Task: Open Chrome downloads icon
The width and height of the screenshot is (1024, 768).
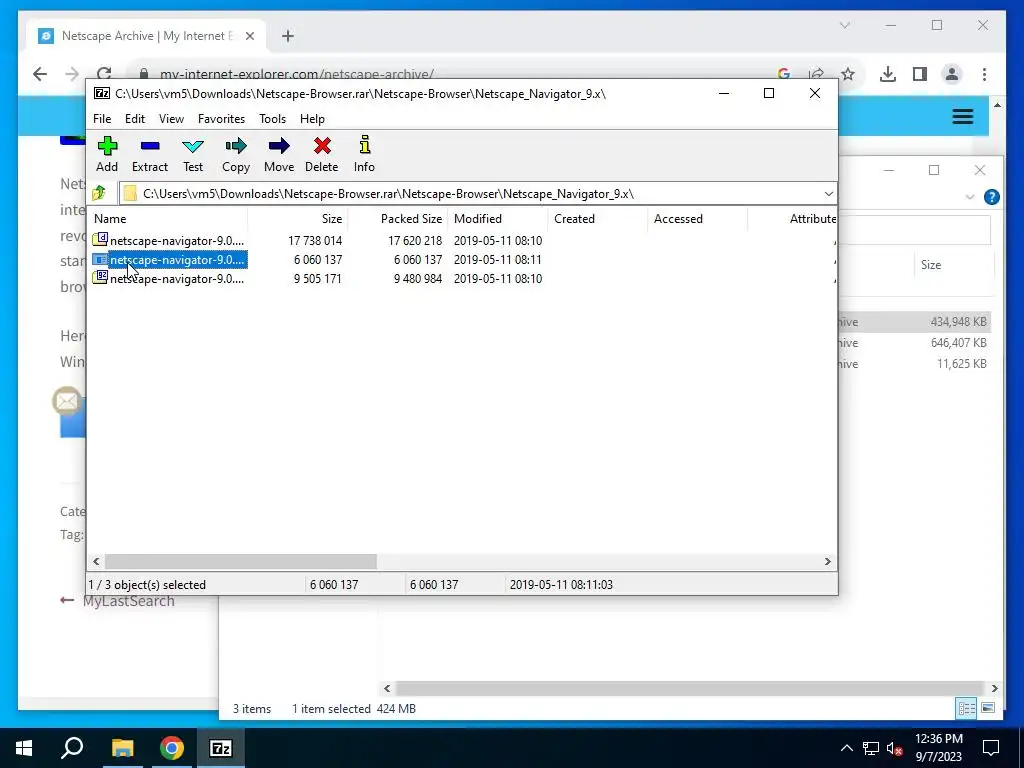Action: click(888, 74)
